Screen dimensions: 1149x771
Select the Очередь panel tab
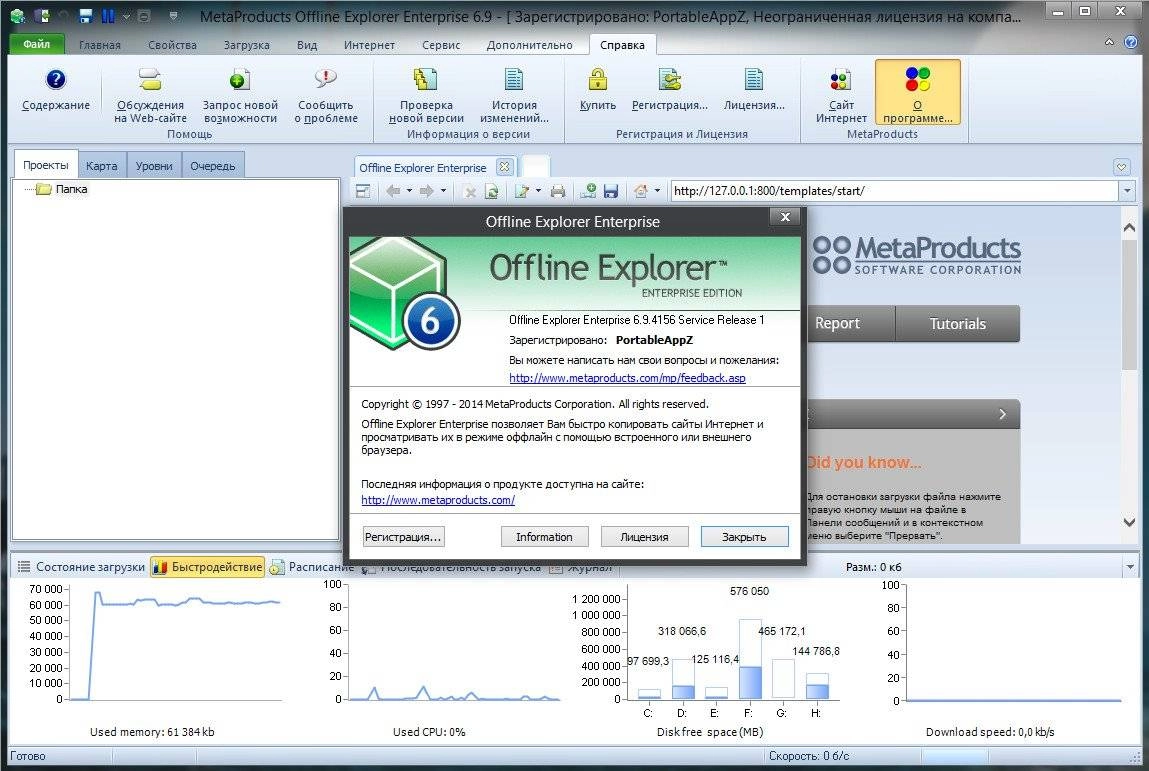pyautogui.click(x=213, y=166)
